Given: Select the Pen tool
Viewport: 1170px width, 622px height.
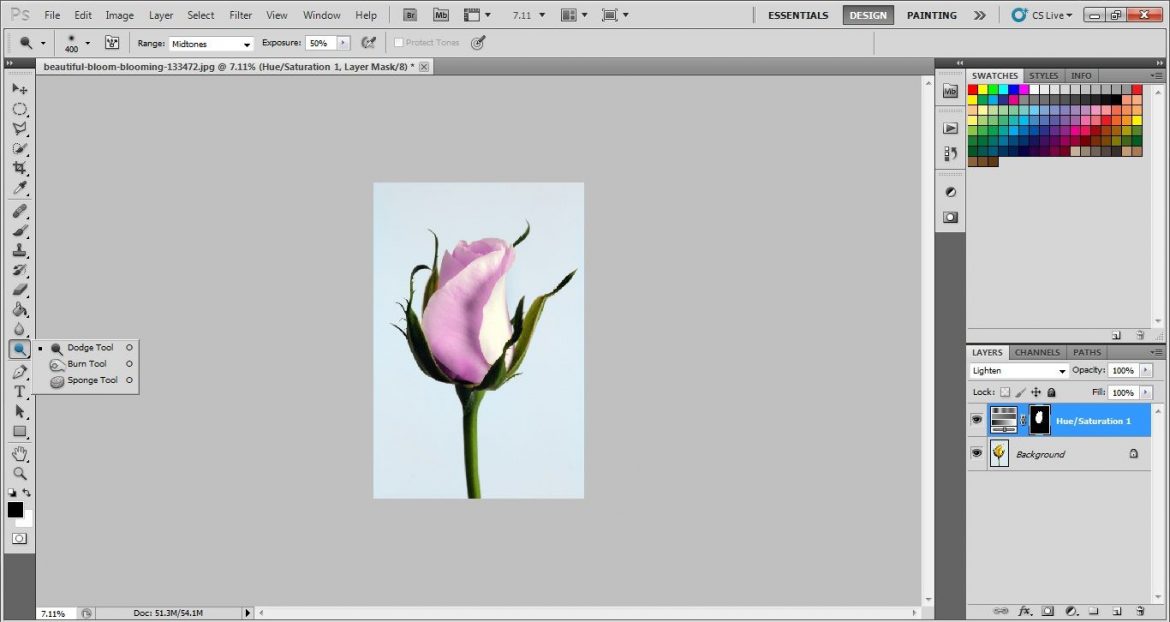Looking at the screenshot, I should pos(19,371).
